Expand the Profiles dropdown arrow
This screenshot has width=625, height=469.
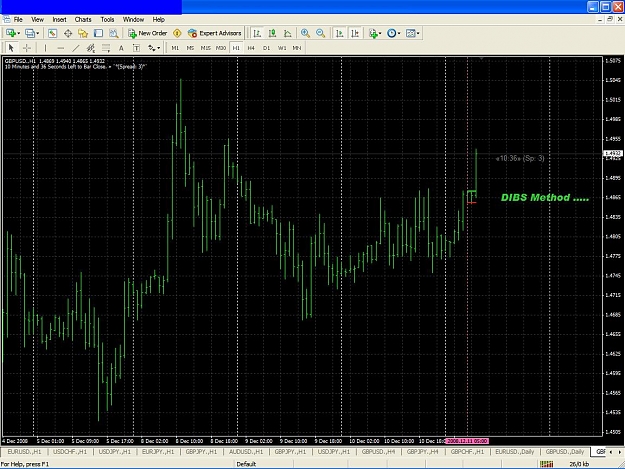pyautogui.click(x=37, y=33)
